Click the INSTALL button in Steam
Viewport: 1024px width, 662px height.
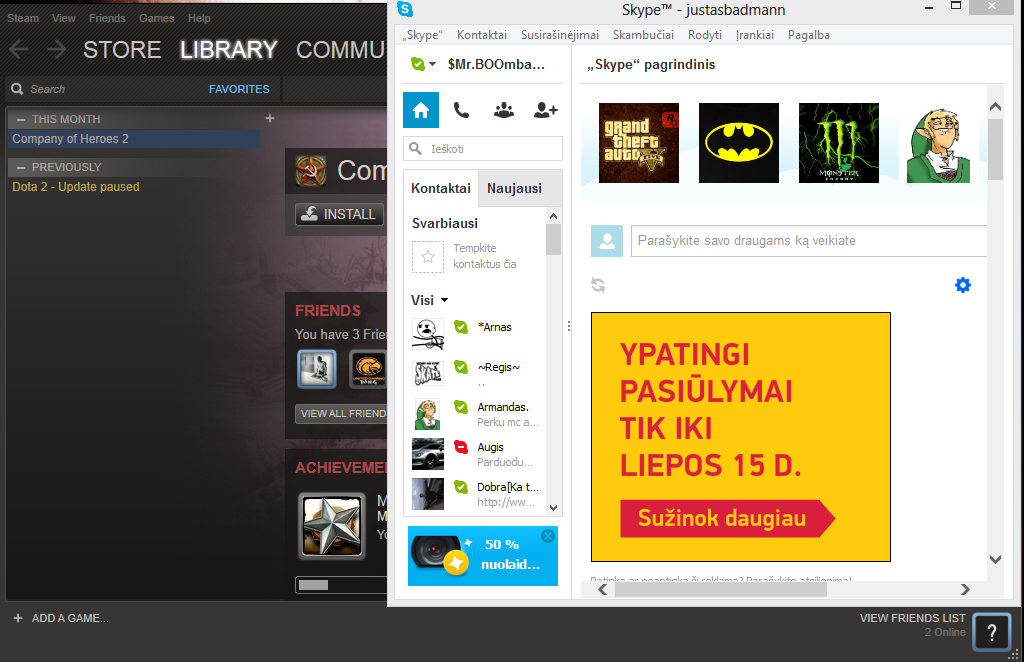340,214
